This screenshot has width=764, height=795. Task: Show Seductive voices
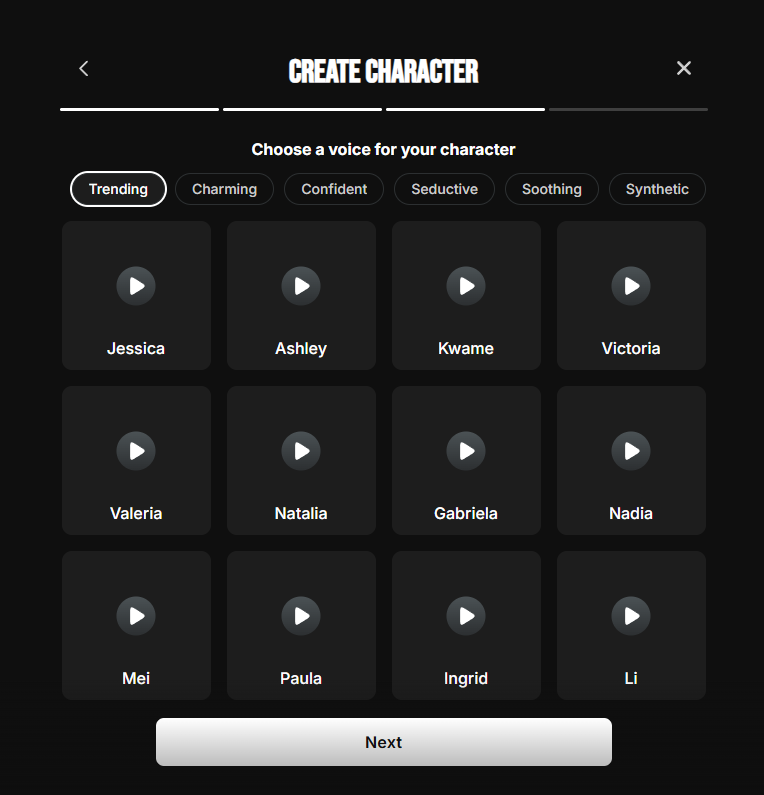(x=444, y=189)
